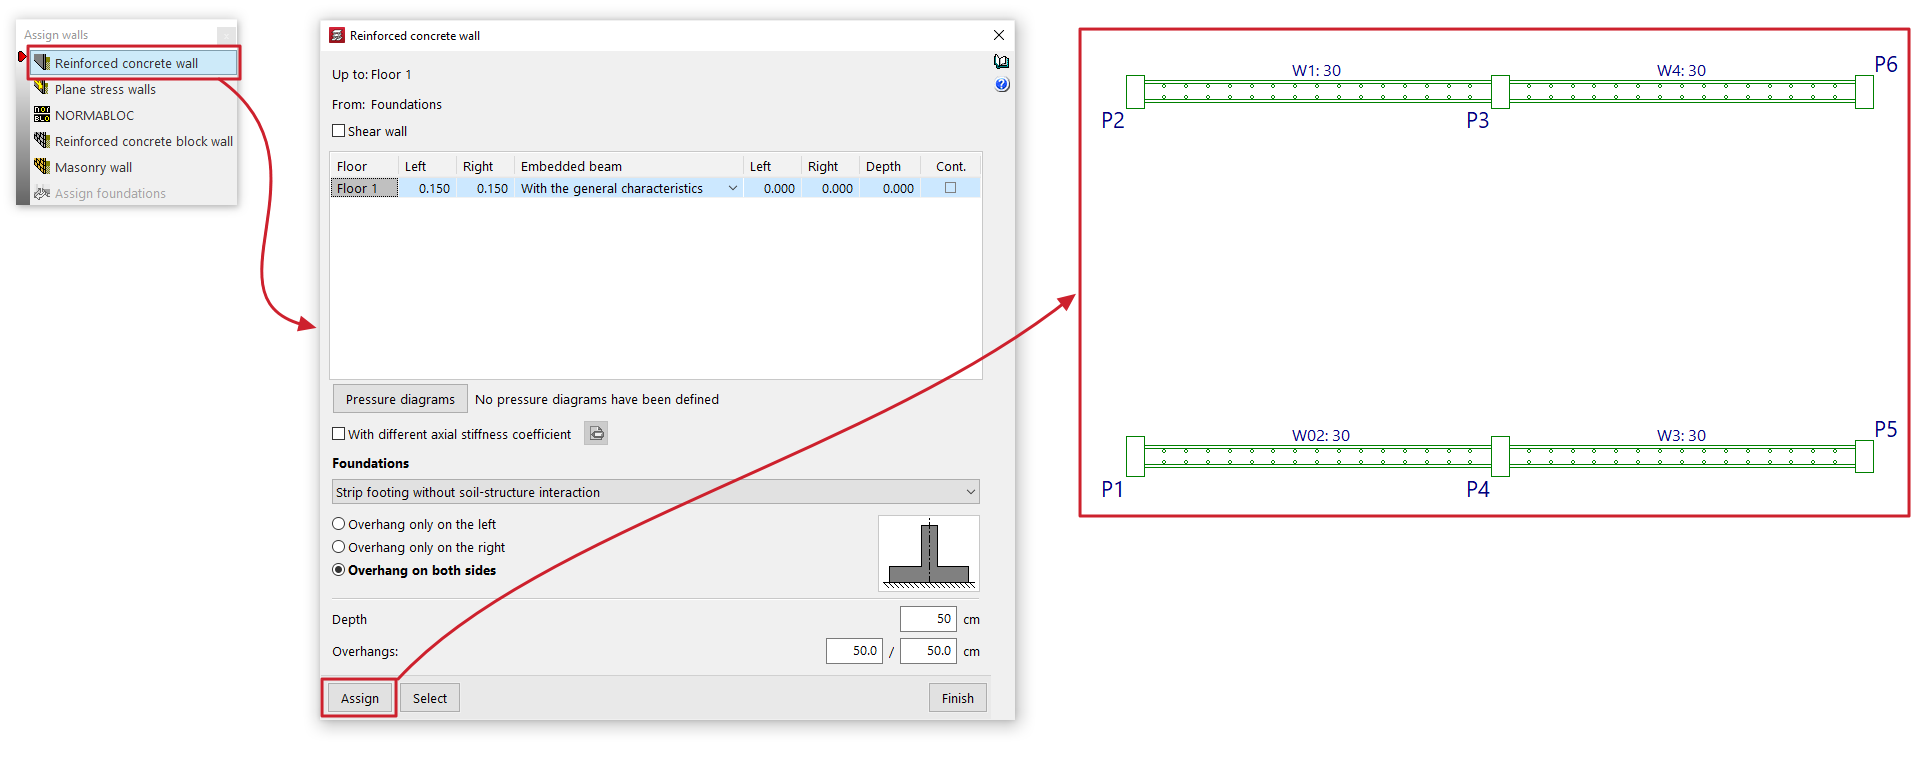Viewport: 1920px width, 758px height.
Task: Click the Cont. column header
Action: point(950,166)
